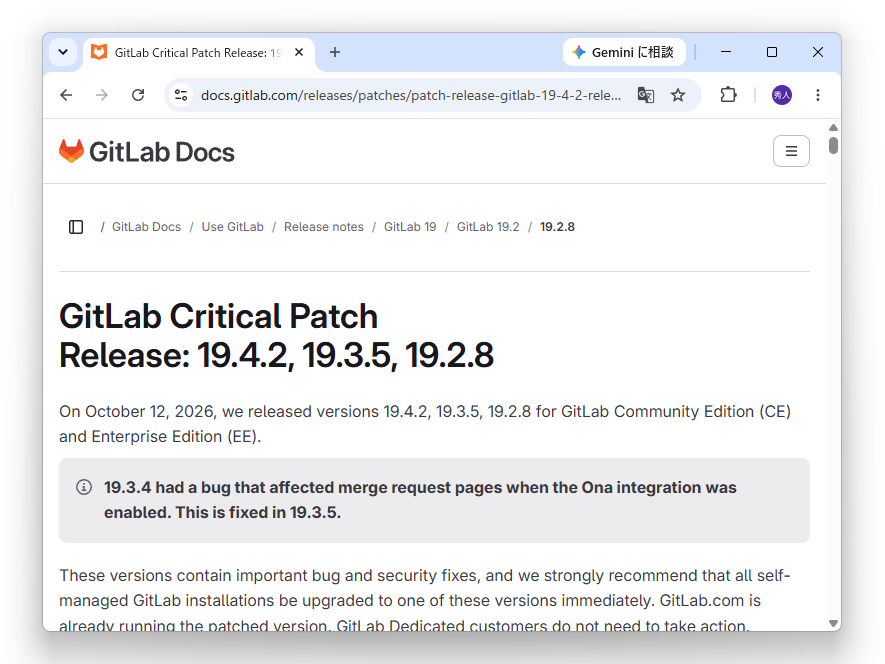The image size is (885, 664).
Task: Close the GitLab Critical Patch Release tab
Action: pos(299,53)
